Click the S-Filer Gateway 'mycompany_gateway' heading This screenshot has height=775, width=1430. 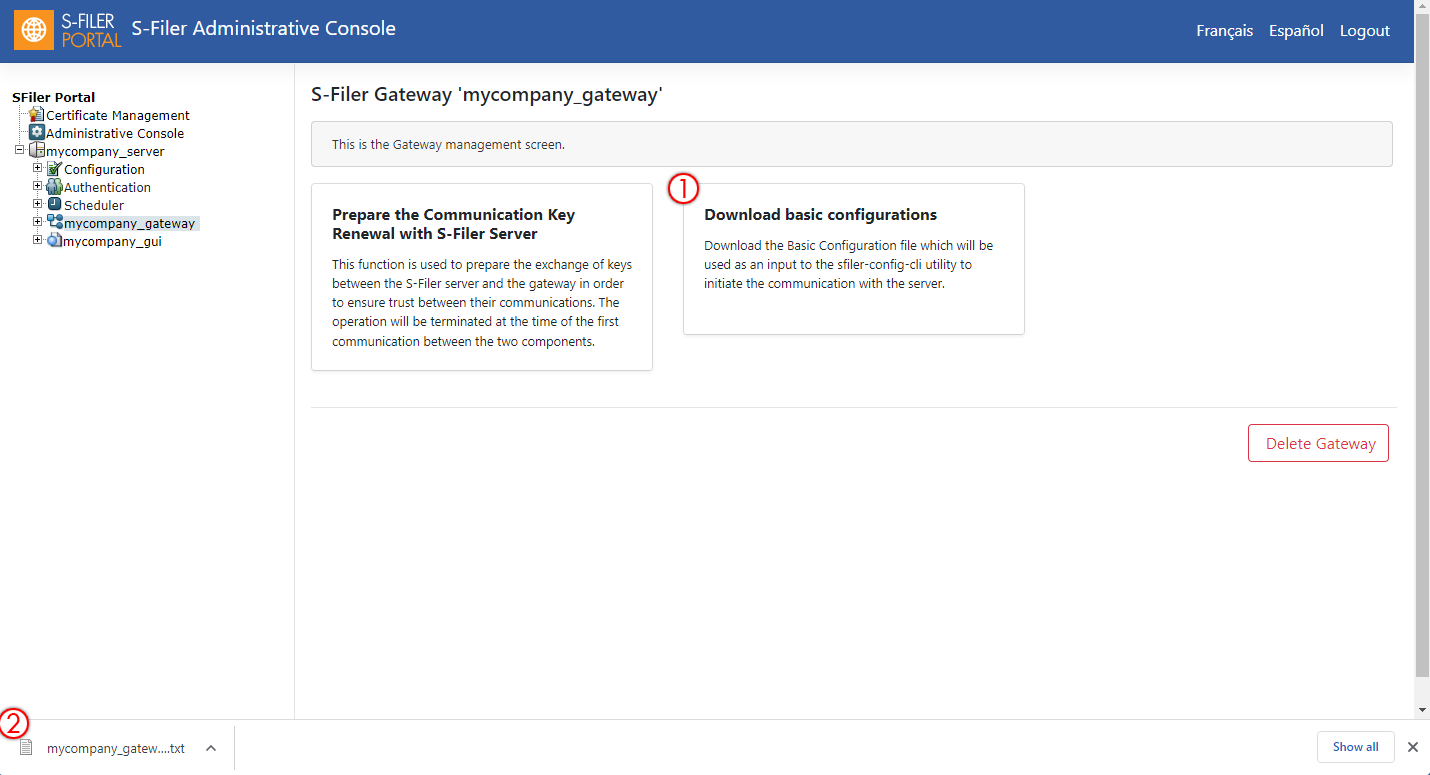(487, 95)
